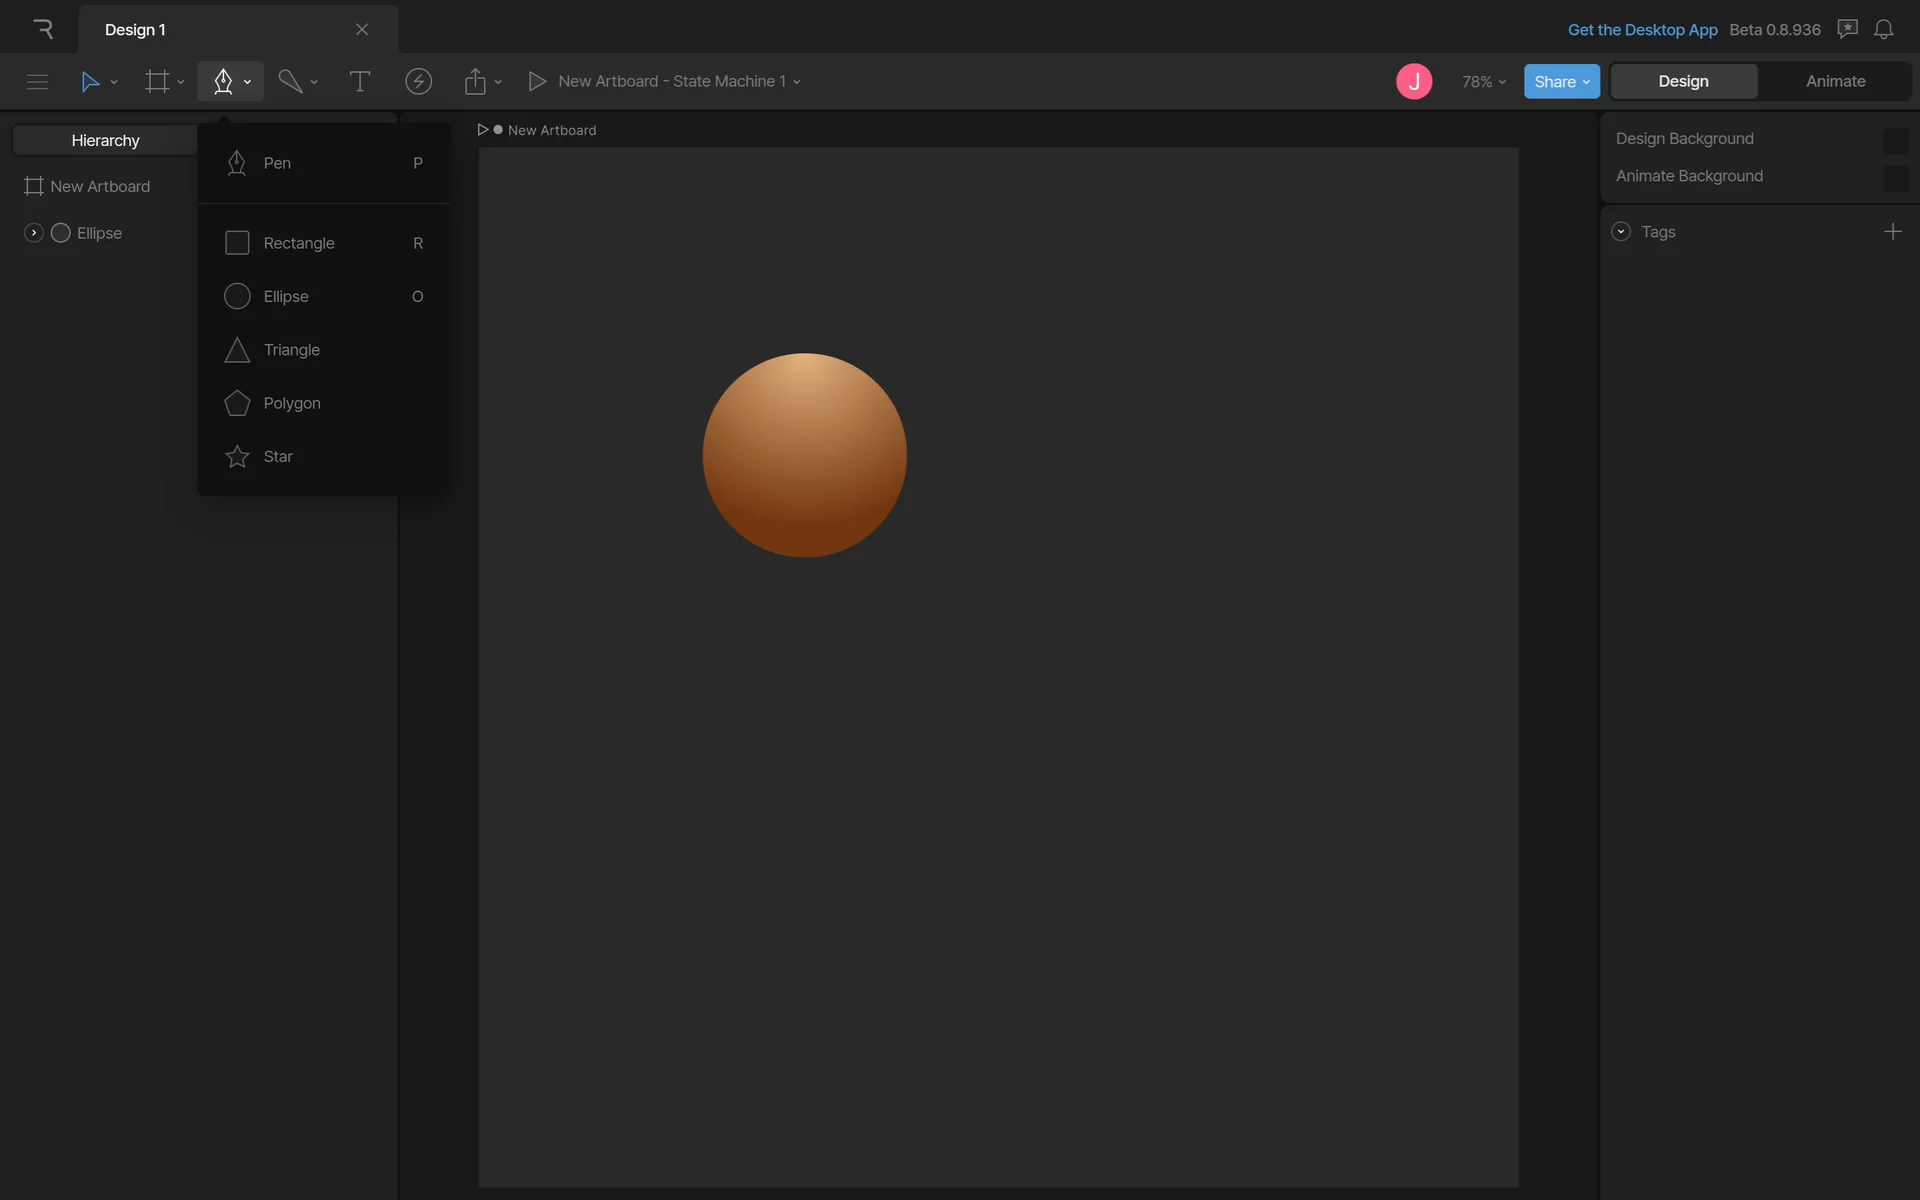The height and width of the screenshot is (1200, 1920).
Task: Expand the Ellipse layer in hierarchy
Action: tap(33, 233)
